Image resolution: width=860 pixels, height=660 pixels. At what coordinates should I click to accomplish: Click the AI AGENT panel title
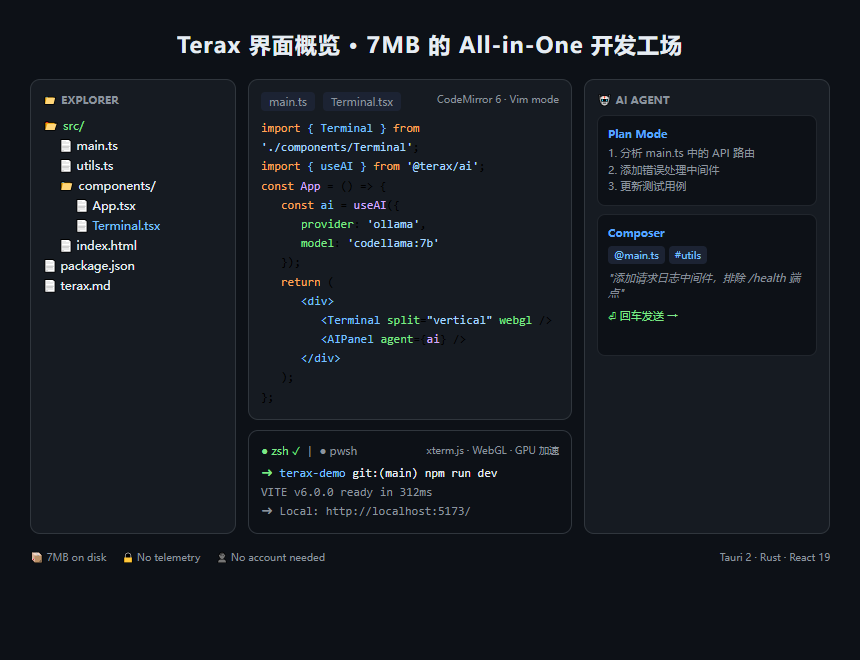[x=642, y=100]
